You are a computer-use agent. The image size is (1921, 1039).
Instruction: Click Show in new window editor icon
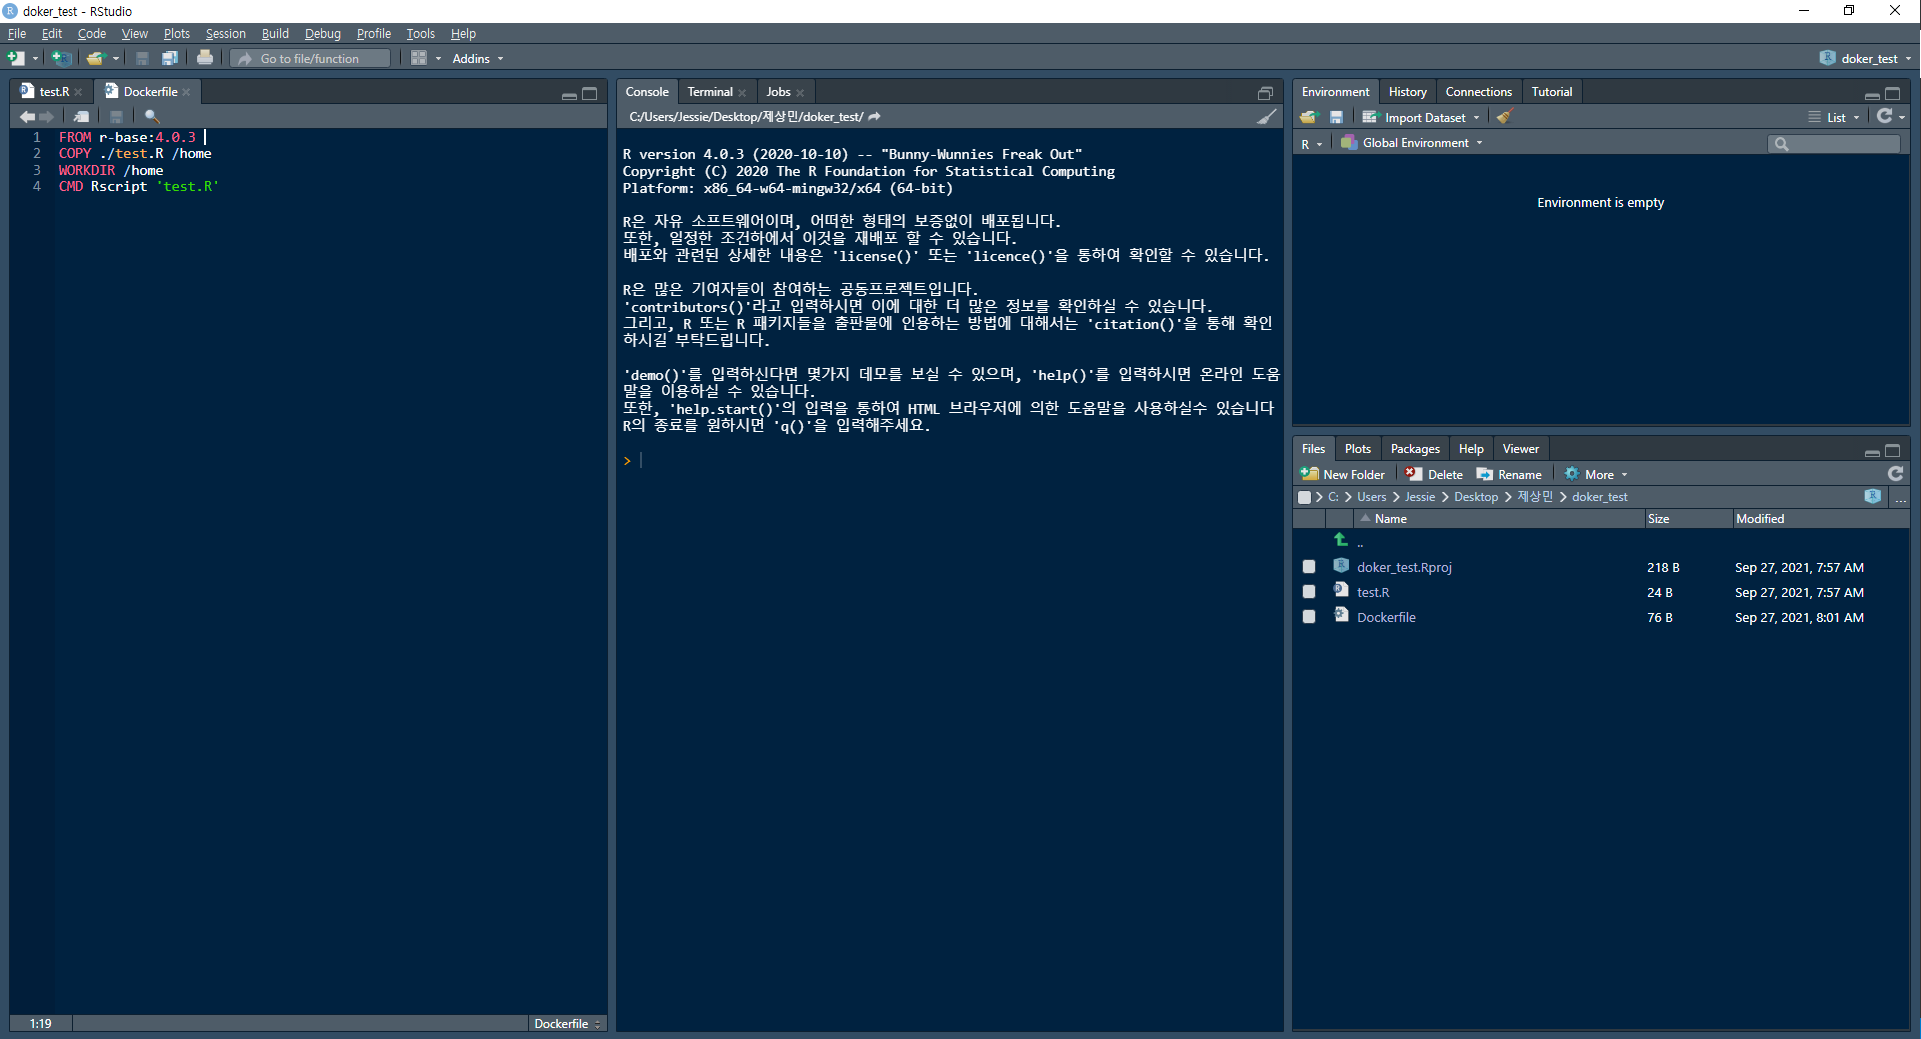[x=82, y=117]
